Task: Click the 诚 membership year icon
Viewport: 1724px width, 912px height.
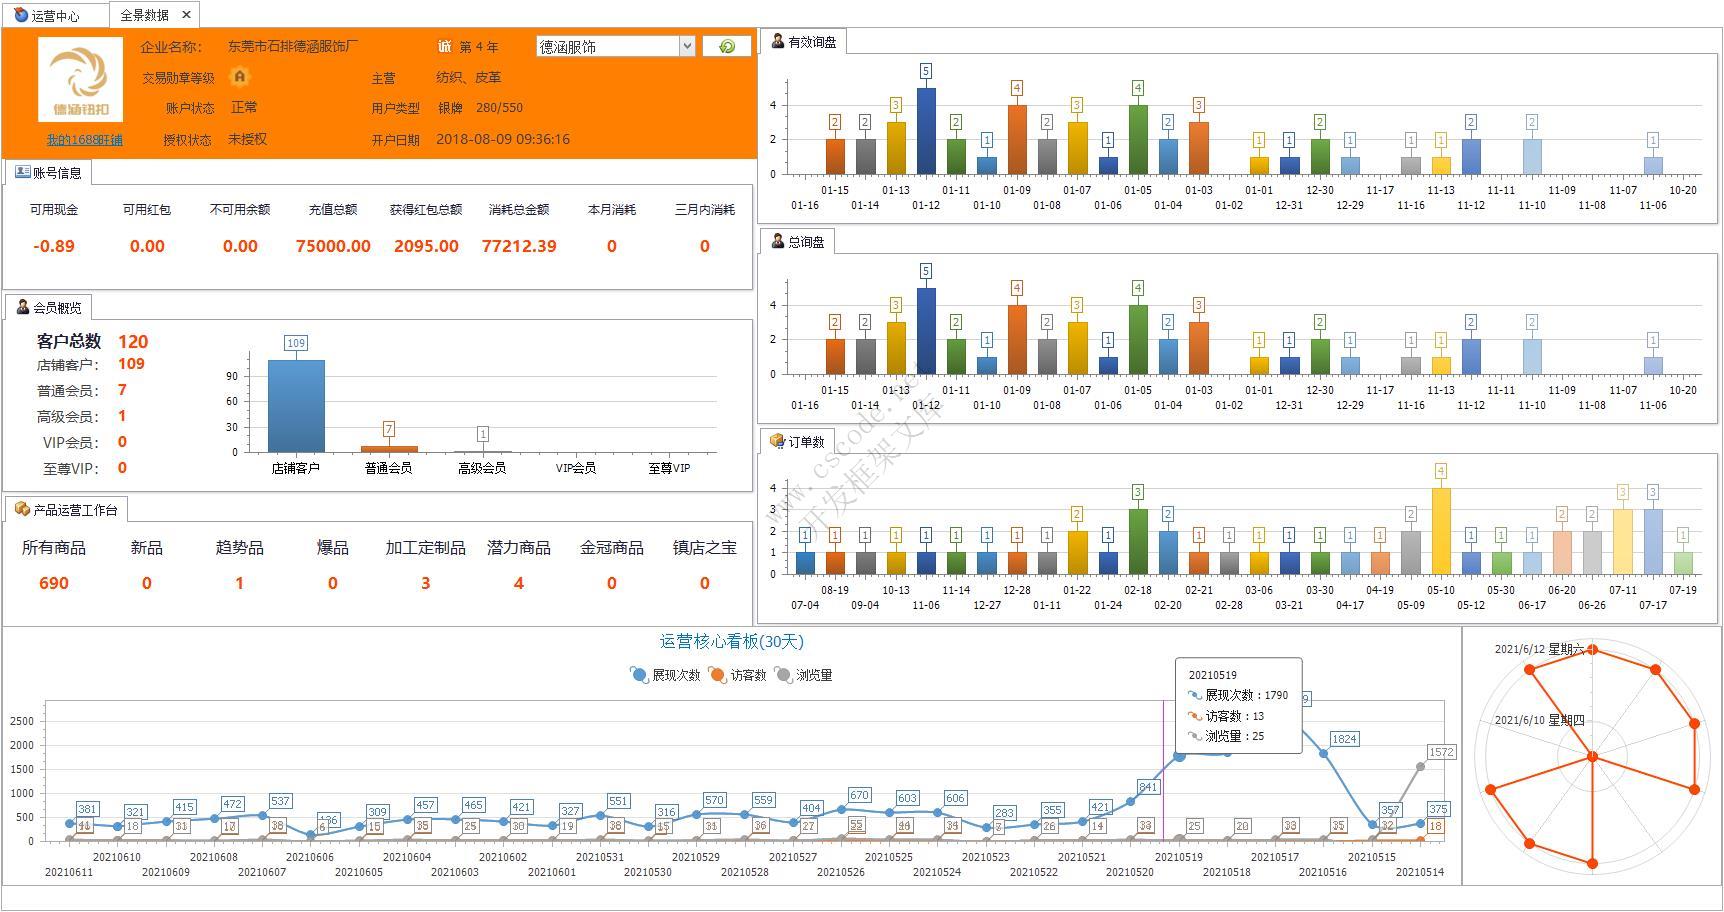Action: [x=445, y=46]
